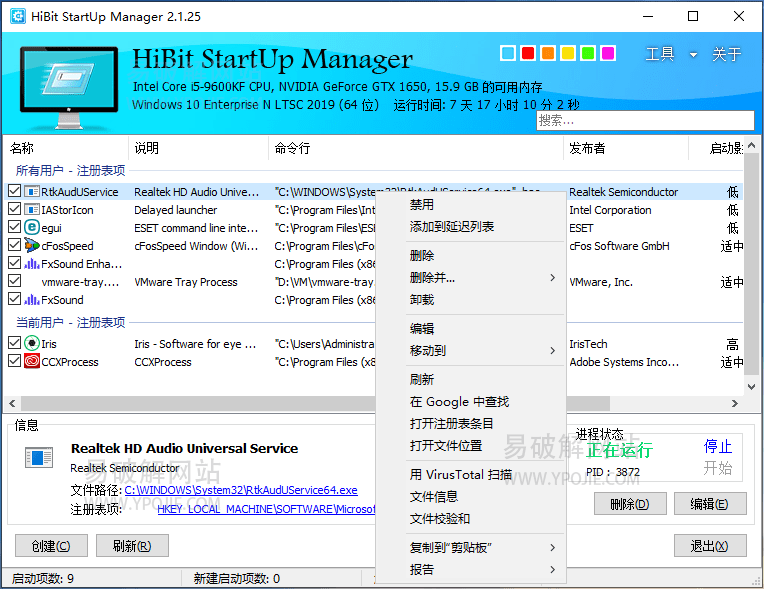Pick the red theme swatch
This screenshot has height=589, width=764.
point(528,53)
